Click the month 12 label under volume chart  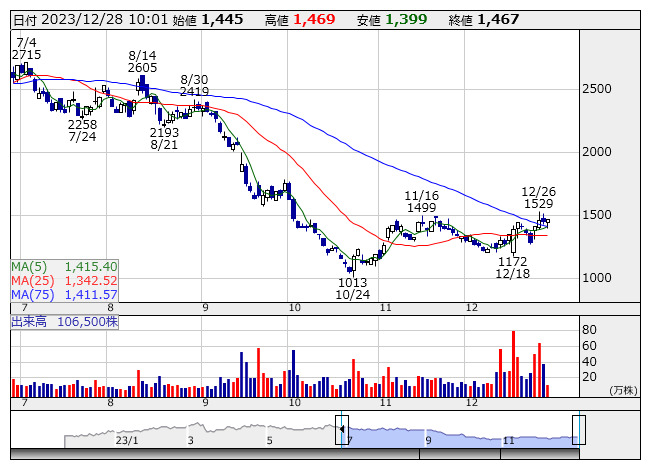point(471,403)
